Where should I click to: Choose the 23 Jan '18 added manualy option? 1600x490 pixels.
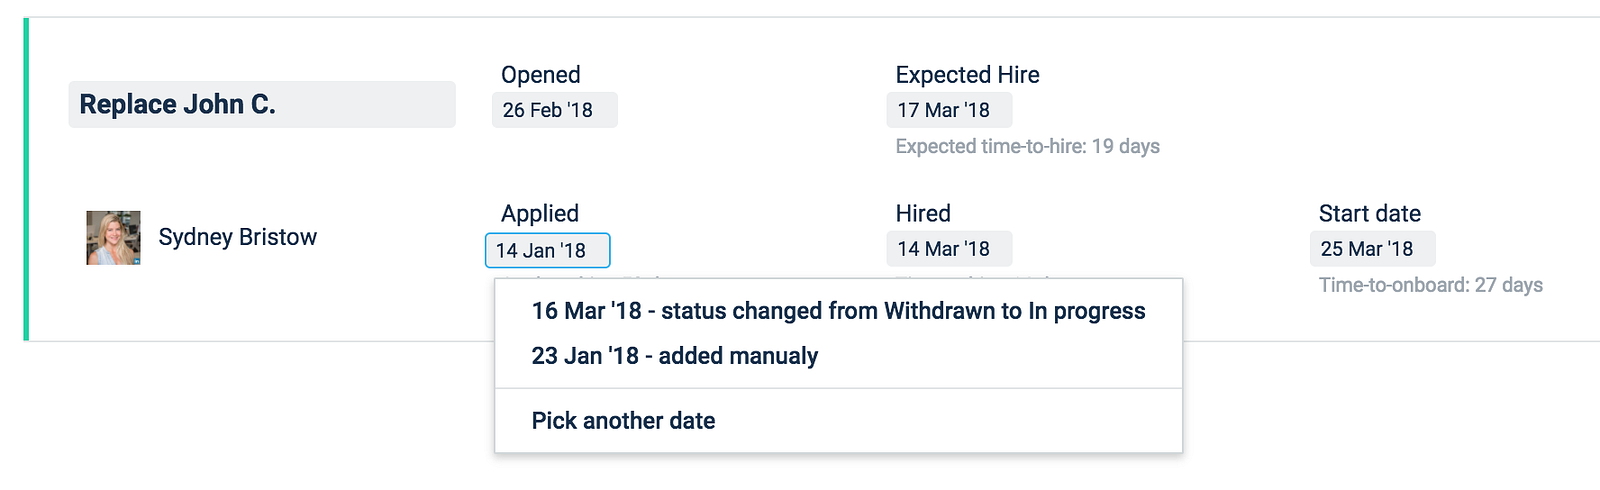(x=675, y=356)
